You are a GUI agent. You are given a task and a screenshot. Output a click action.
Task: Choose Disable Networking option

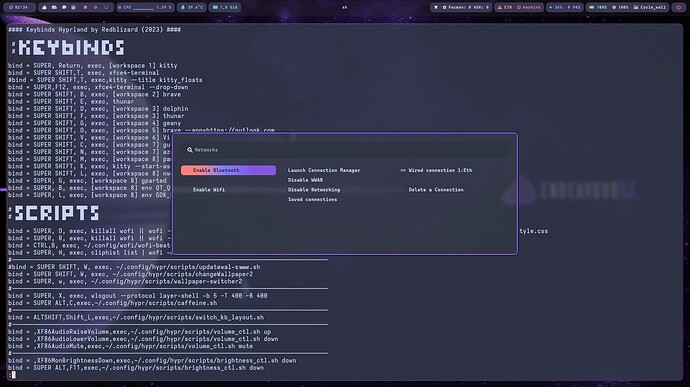(314, 190)
